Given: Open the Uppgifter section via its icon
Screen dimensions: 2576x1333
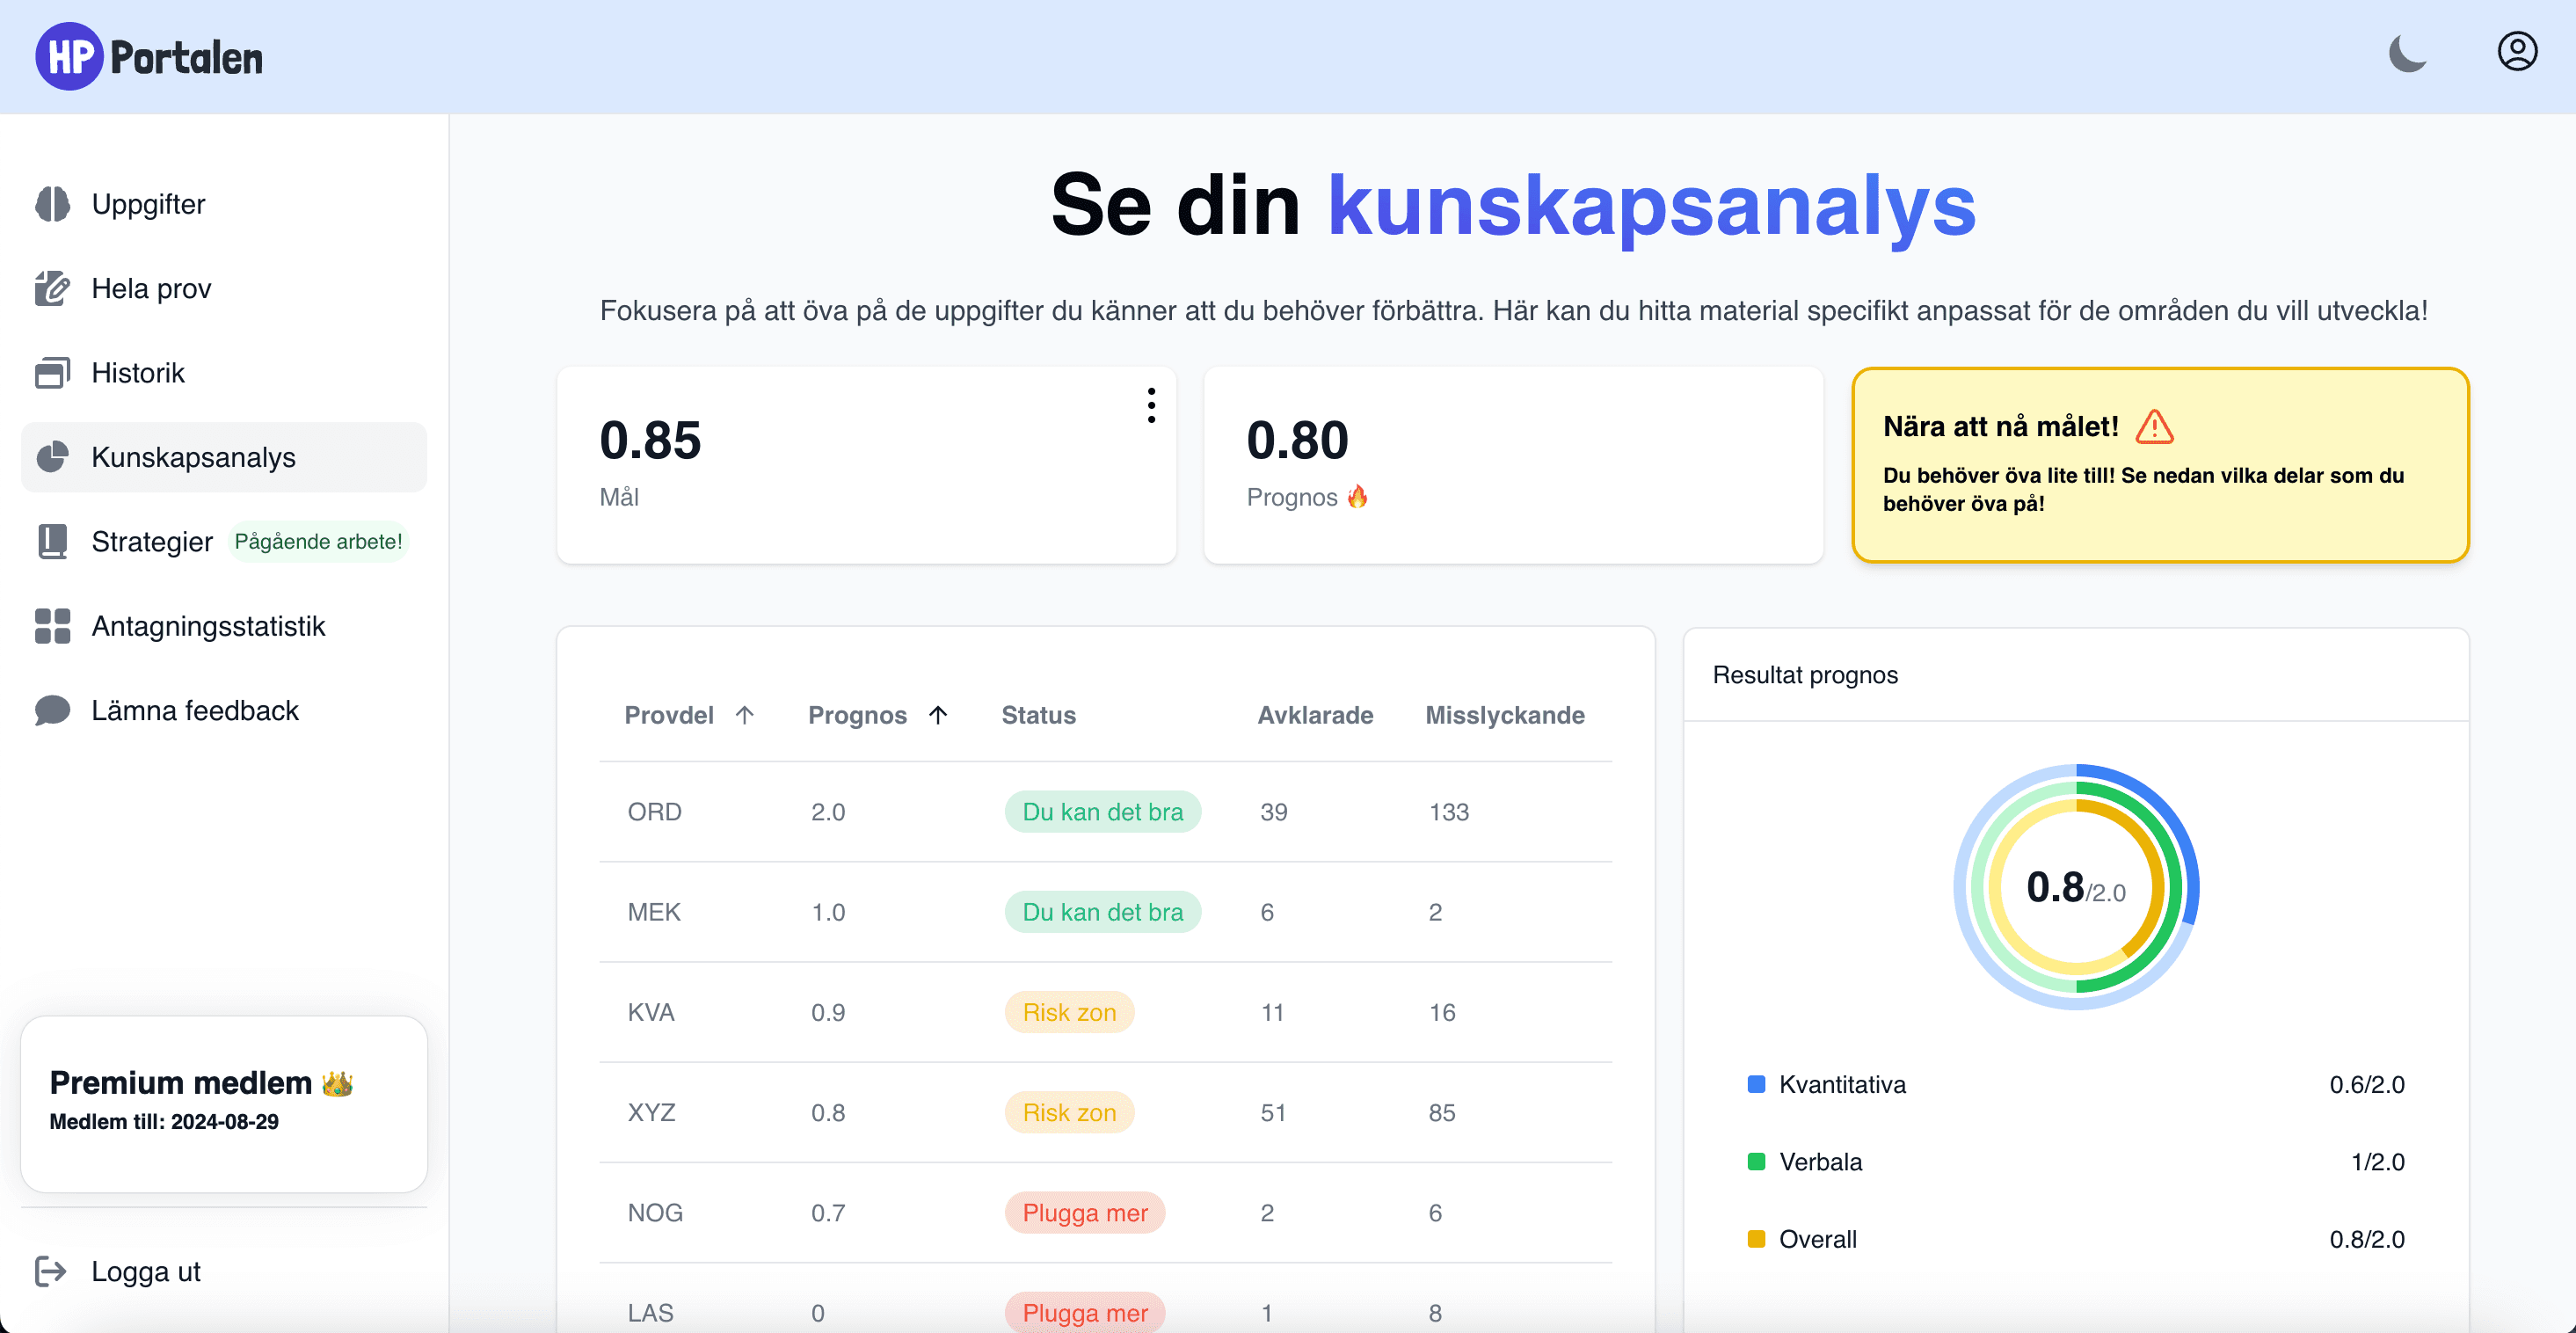Looking at the screenshot, I should [53, 203].
